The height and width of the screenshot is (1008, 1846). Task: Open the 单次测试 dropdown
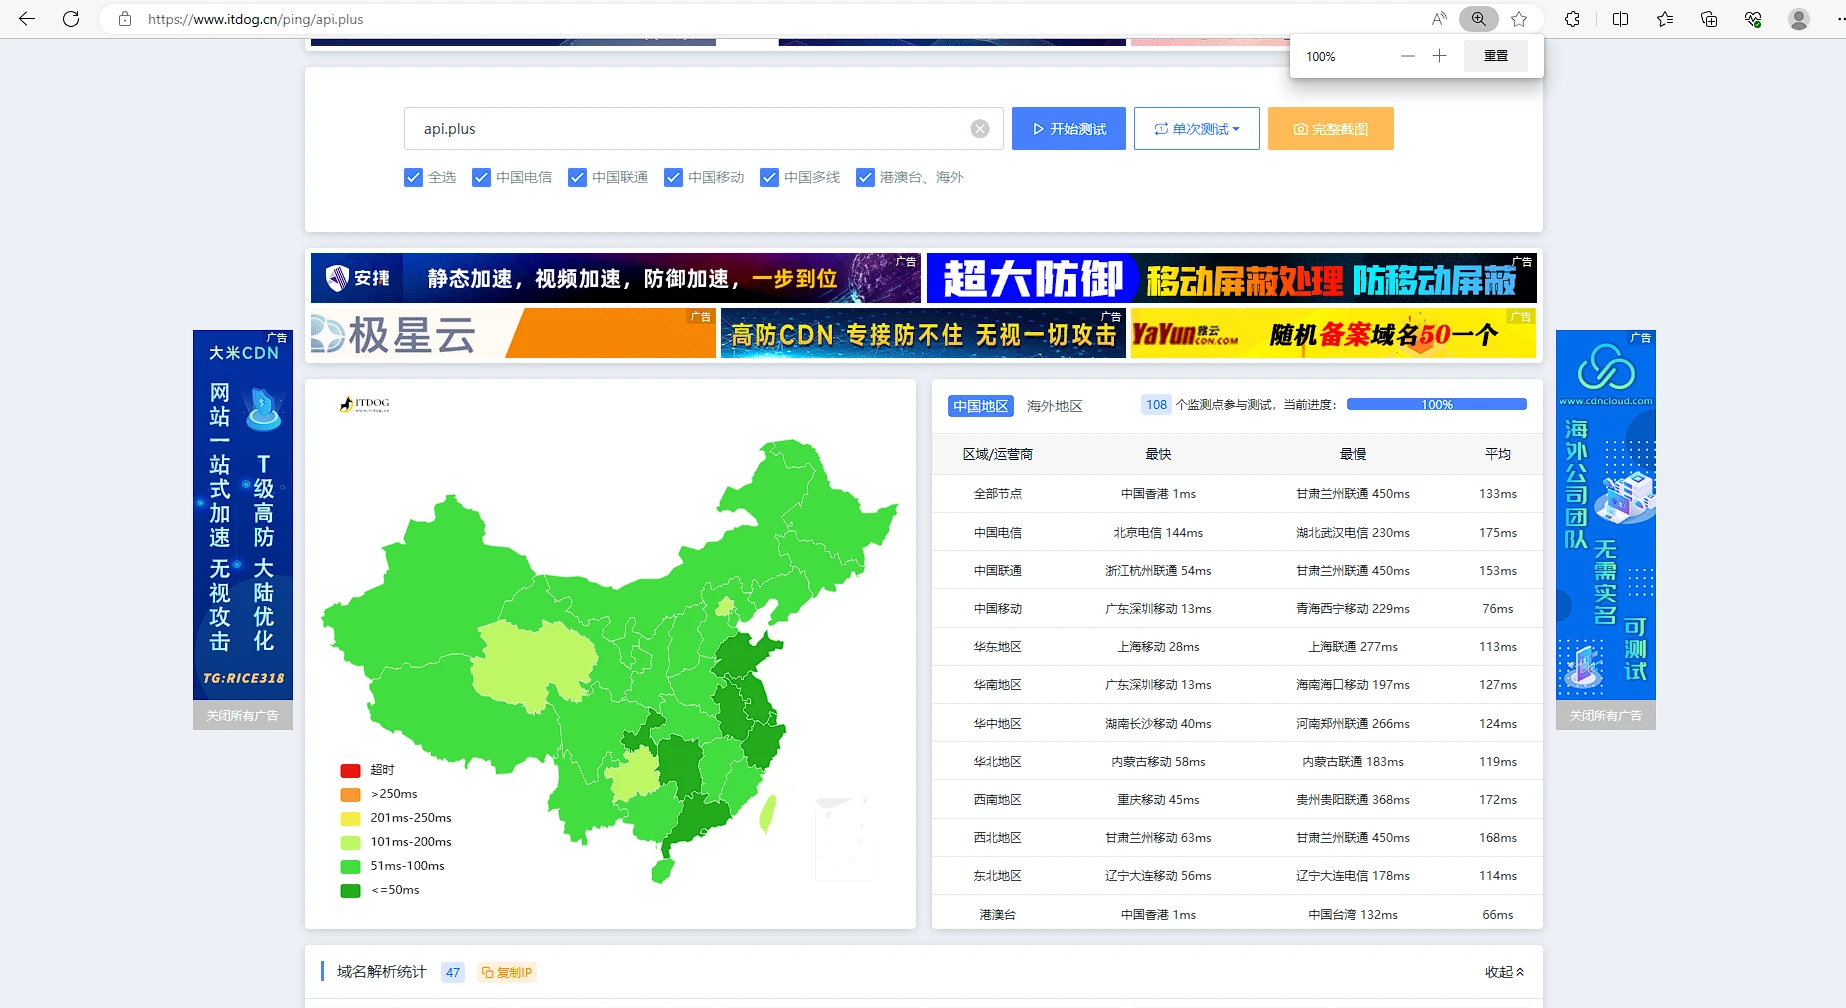1196,129
